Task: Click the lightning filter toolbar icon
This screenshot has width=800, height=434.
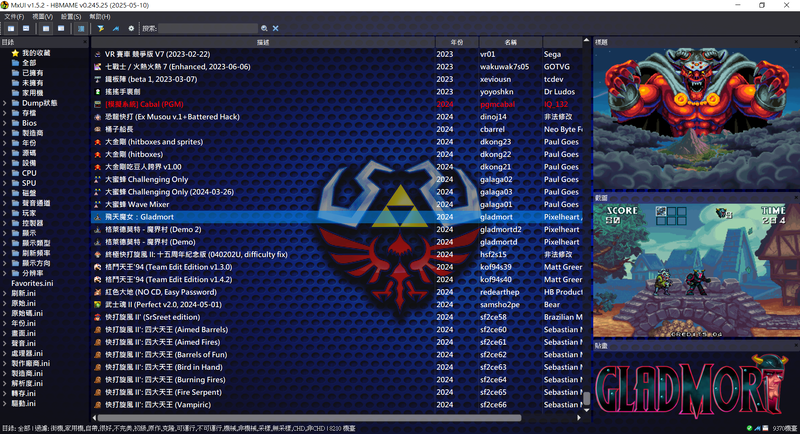Action: (x=101, y=29)
